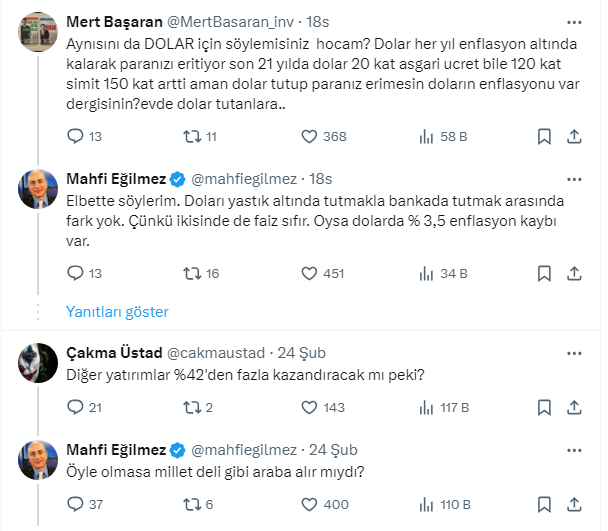Screen dimensions: 608x531
Task: Retweet Mert Başaran's tweet with 11 reposts
Action: click(x=192, y=136)
